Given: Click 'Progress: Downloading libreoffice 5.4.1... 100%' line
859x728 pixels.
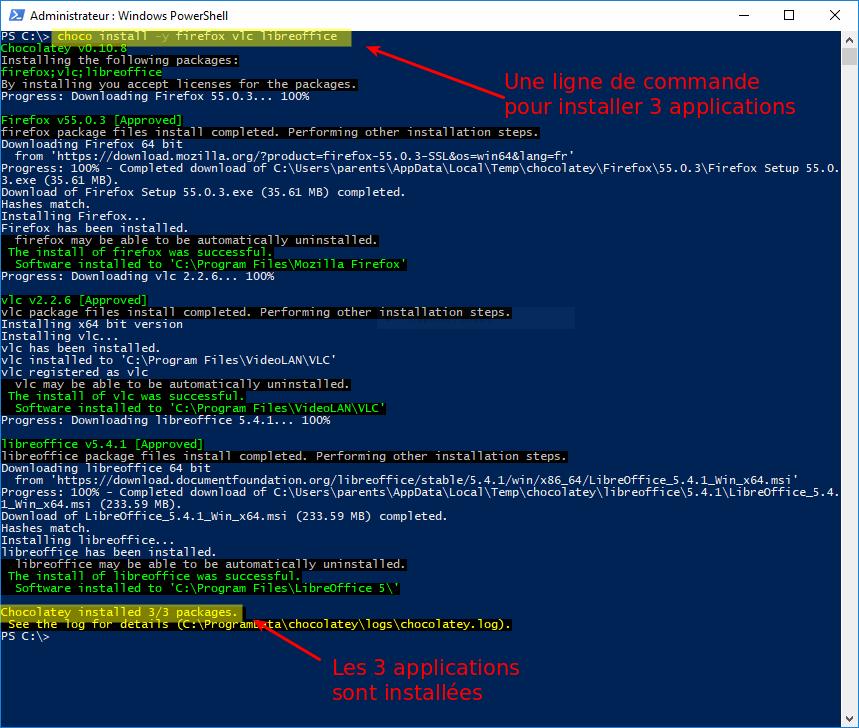Looking at the screenshot, I should click(x=166, y=421).
